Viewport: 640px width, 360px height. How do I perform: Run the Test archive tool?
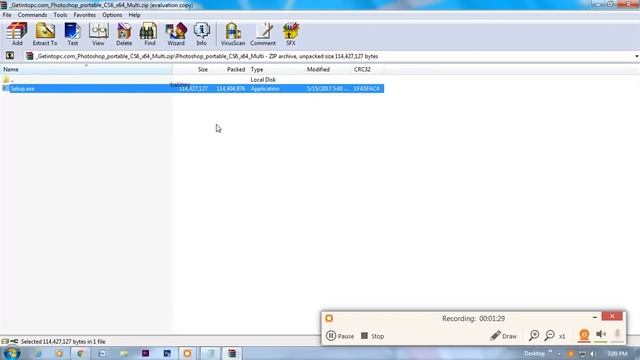[x=73, y=34]
